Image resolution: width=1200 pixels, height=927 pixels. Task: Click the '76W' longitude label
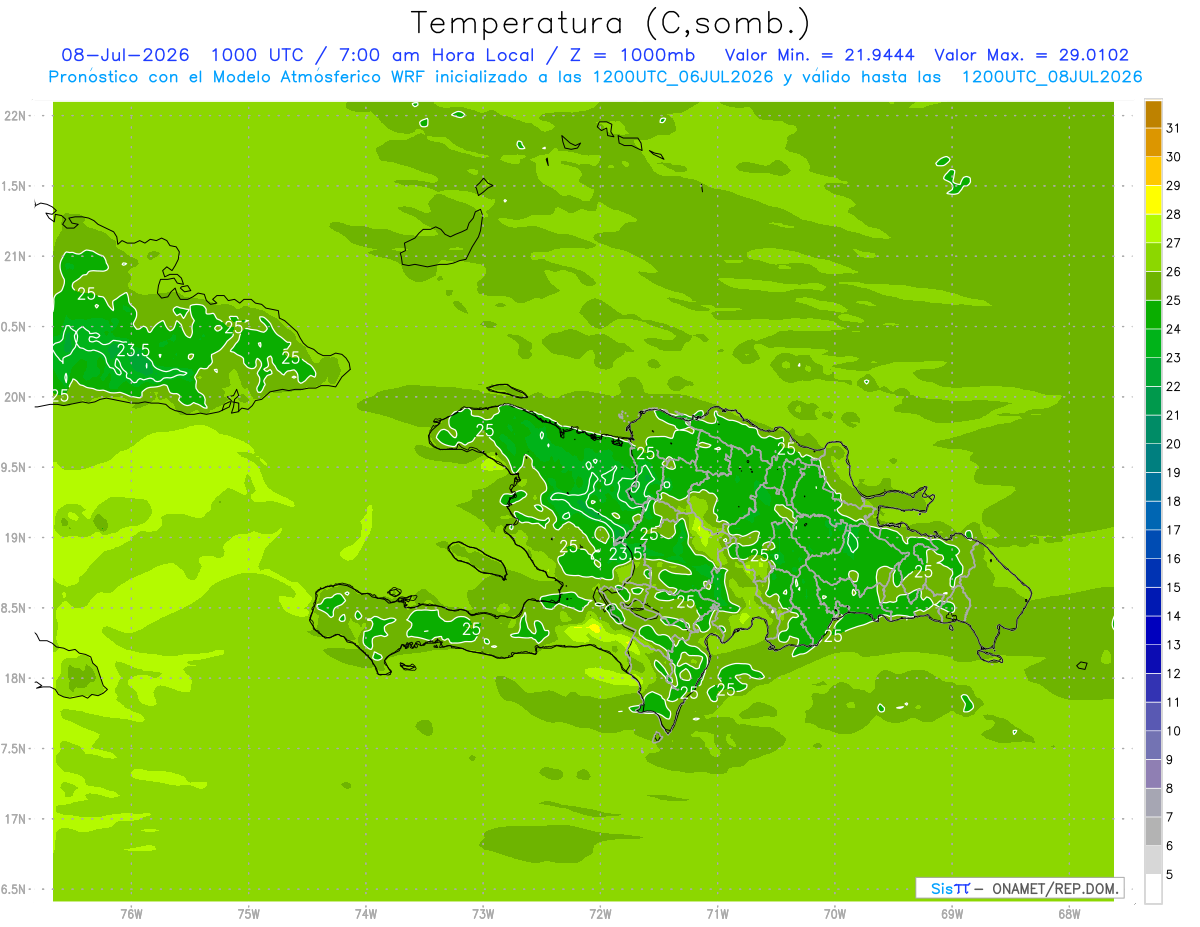pos(131,914)
